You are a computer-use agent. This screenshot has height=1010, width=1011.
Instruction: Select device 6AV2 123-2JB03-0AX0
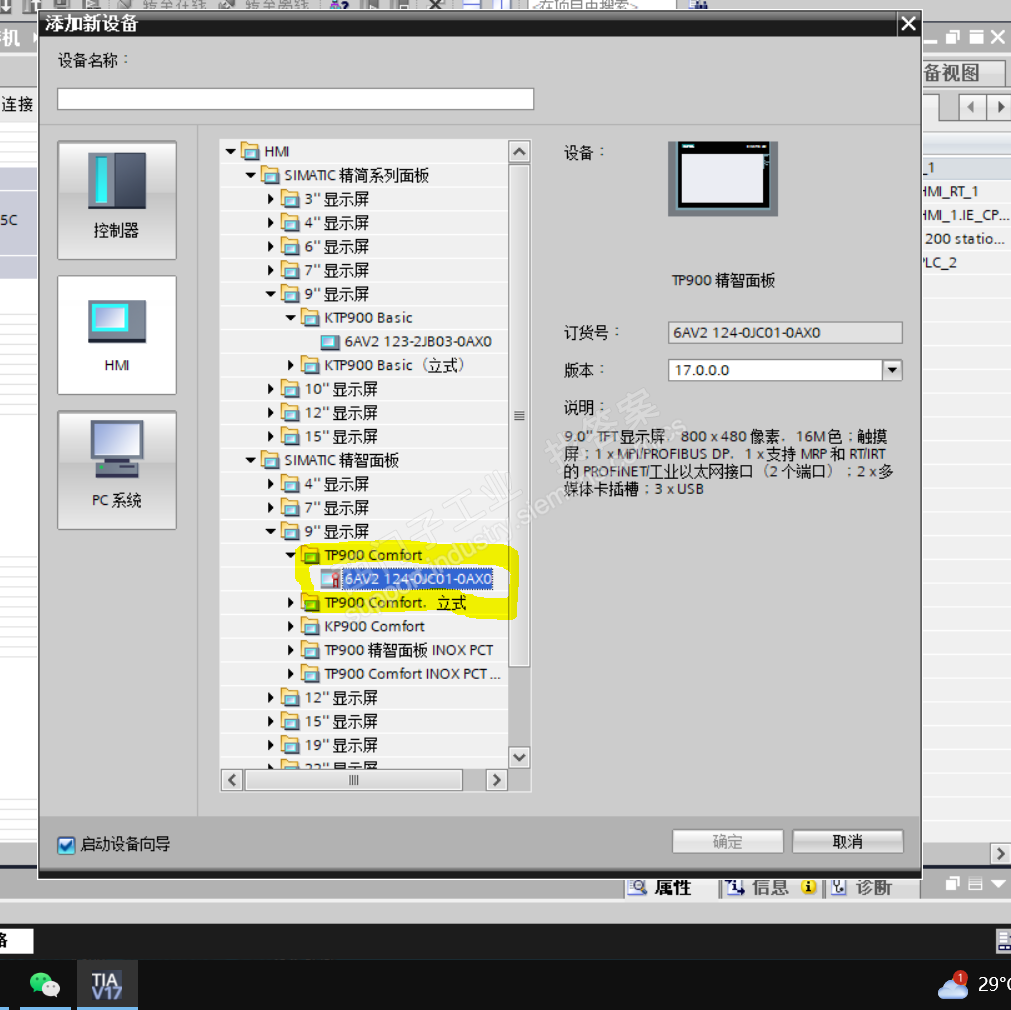click(418, 341)
